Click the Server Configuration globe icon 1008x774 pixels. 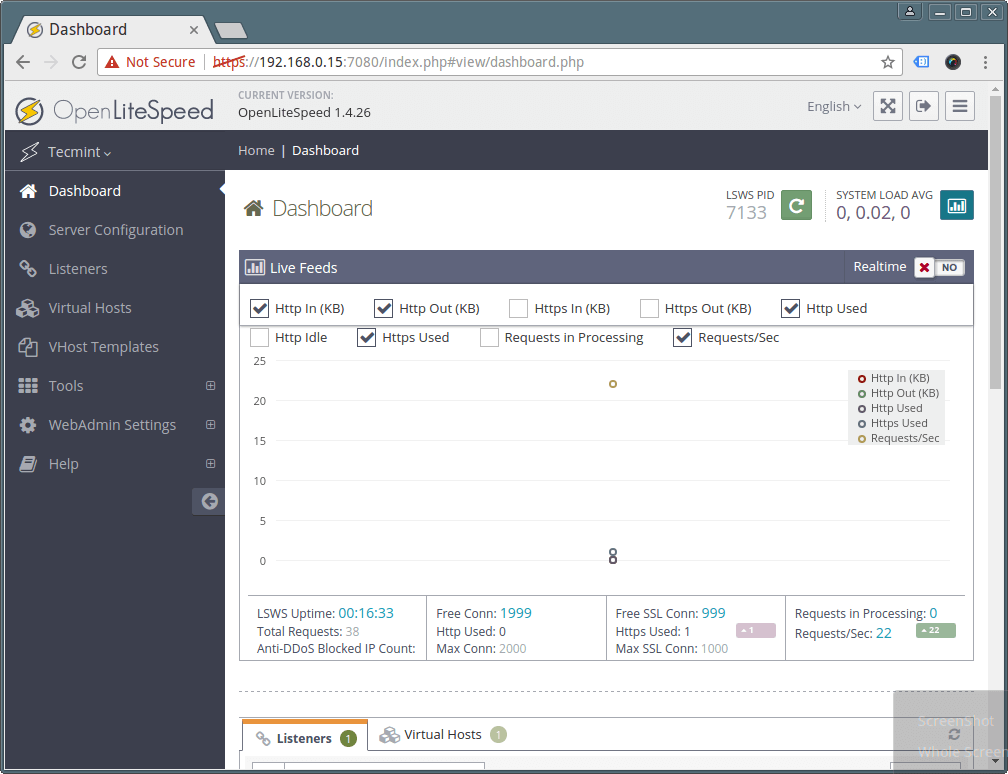(28, 230)
